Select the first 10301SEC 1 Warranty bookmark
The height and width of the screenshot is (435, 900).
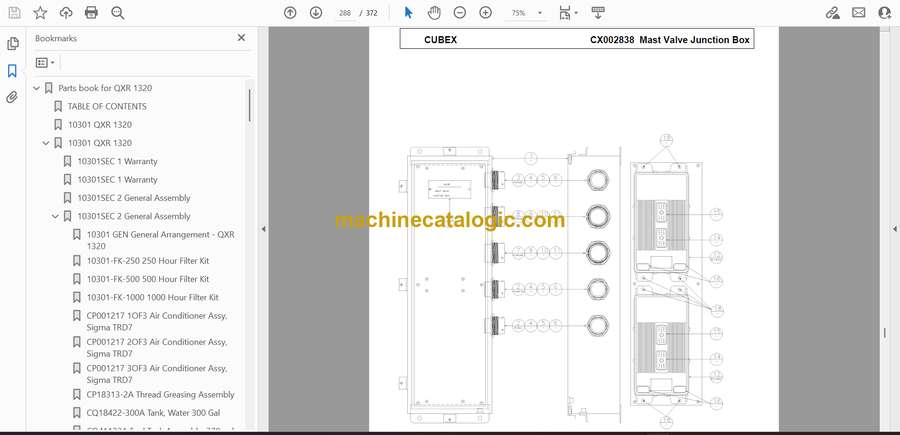click(x=118, y=161)
